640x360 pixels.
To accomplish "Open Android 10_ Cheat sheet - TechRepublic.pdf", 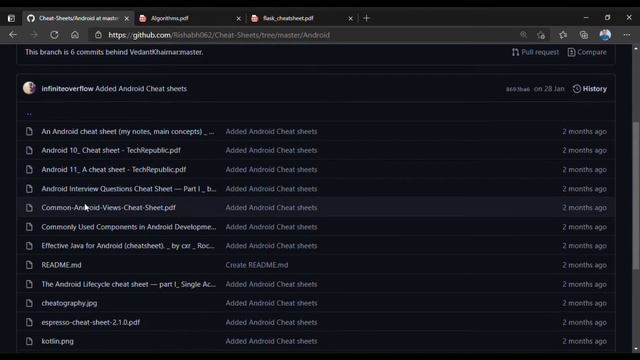I will coord(111,150).
